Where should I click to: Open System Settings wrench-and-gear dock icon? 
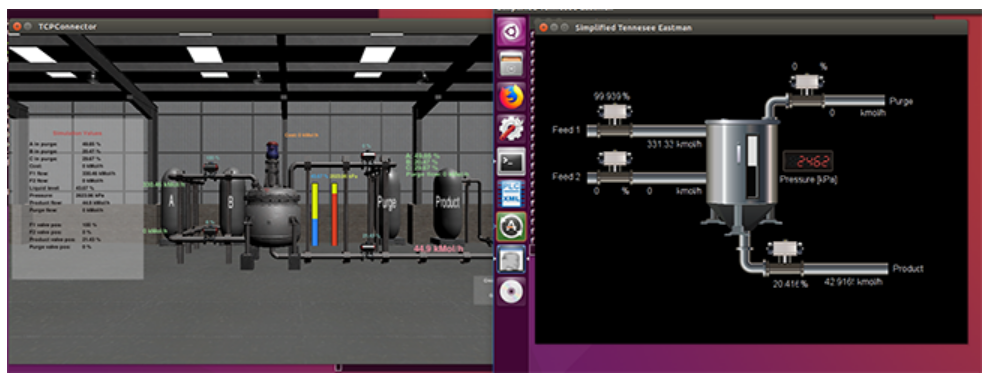[511, 129]
